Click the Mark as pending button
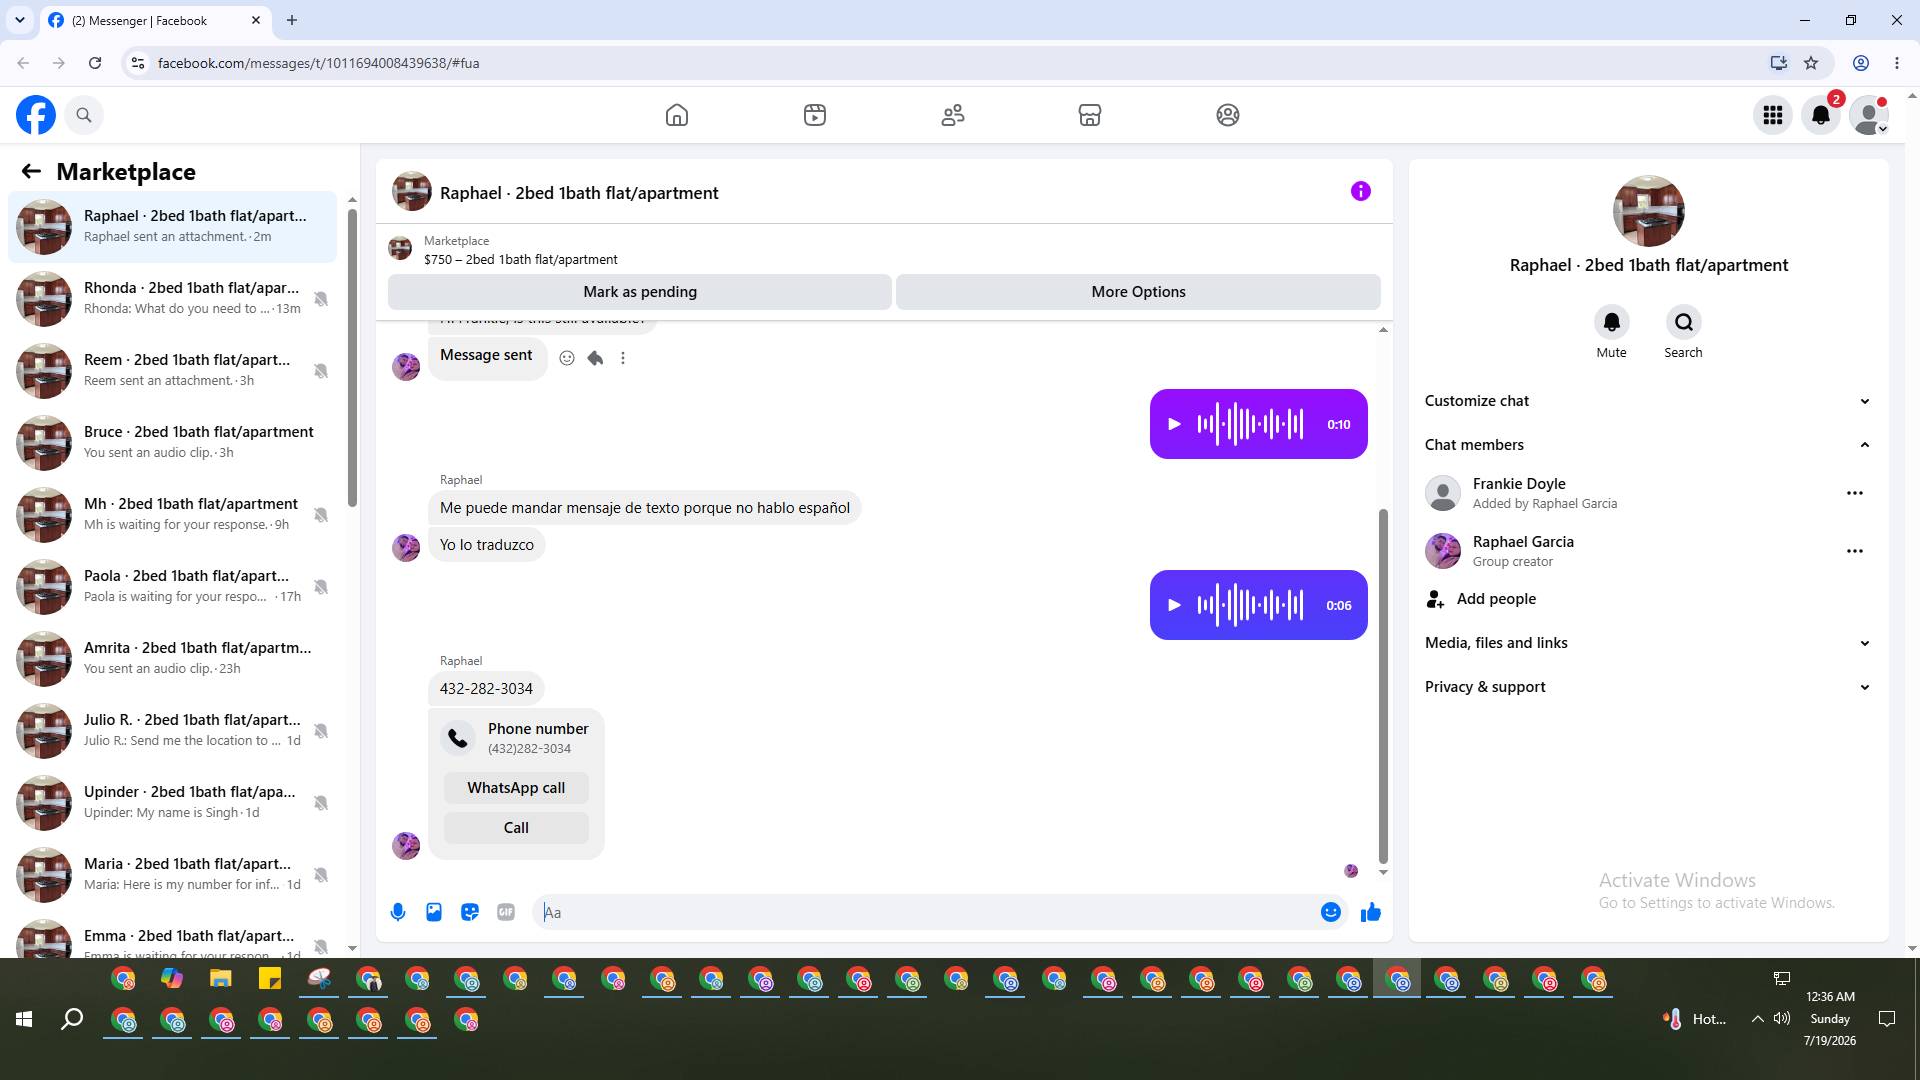Image resolution: width=1920 pixels, height=1080 pixels. click(640, 292)
